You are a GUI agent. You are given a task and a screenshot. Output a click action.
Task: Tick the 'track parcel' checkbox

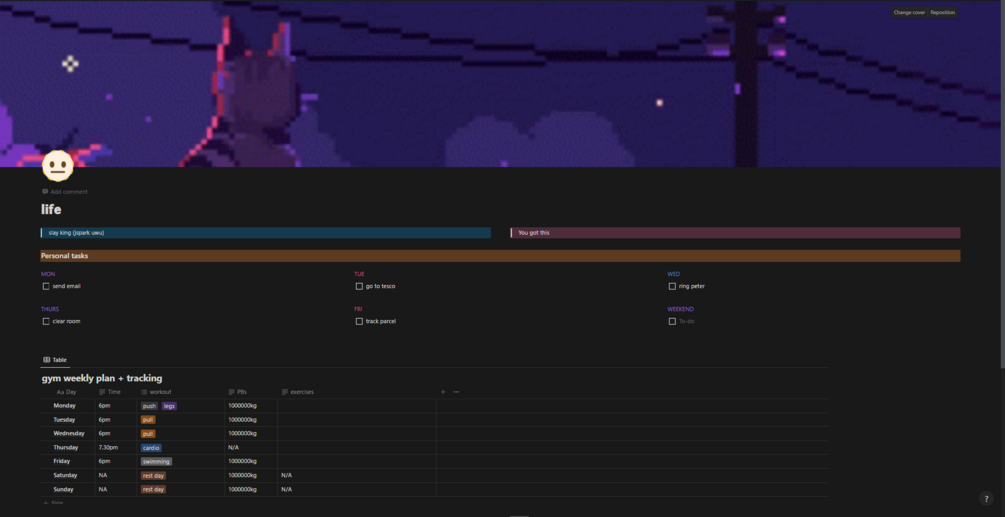coord(359,321)
